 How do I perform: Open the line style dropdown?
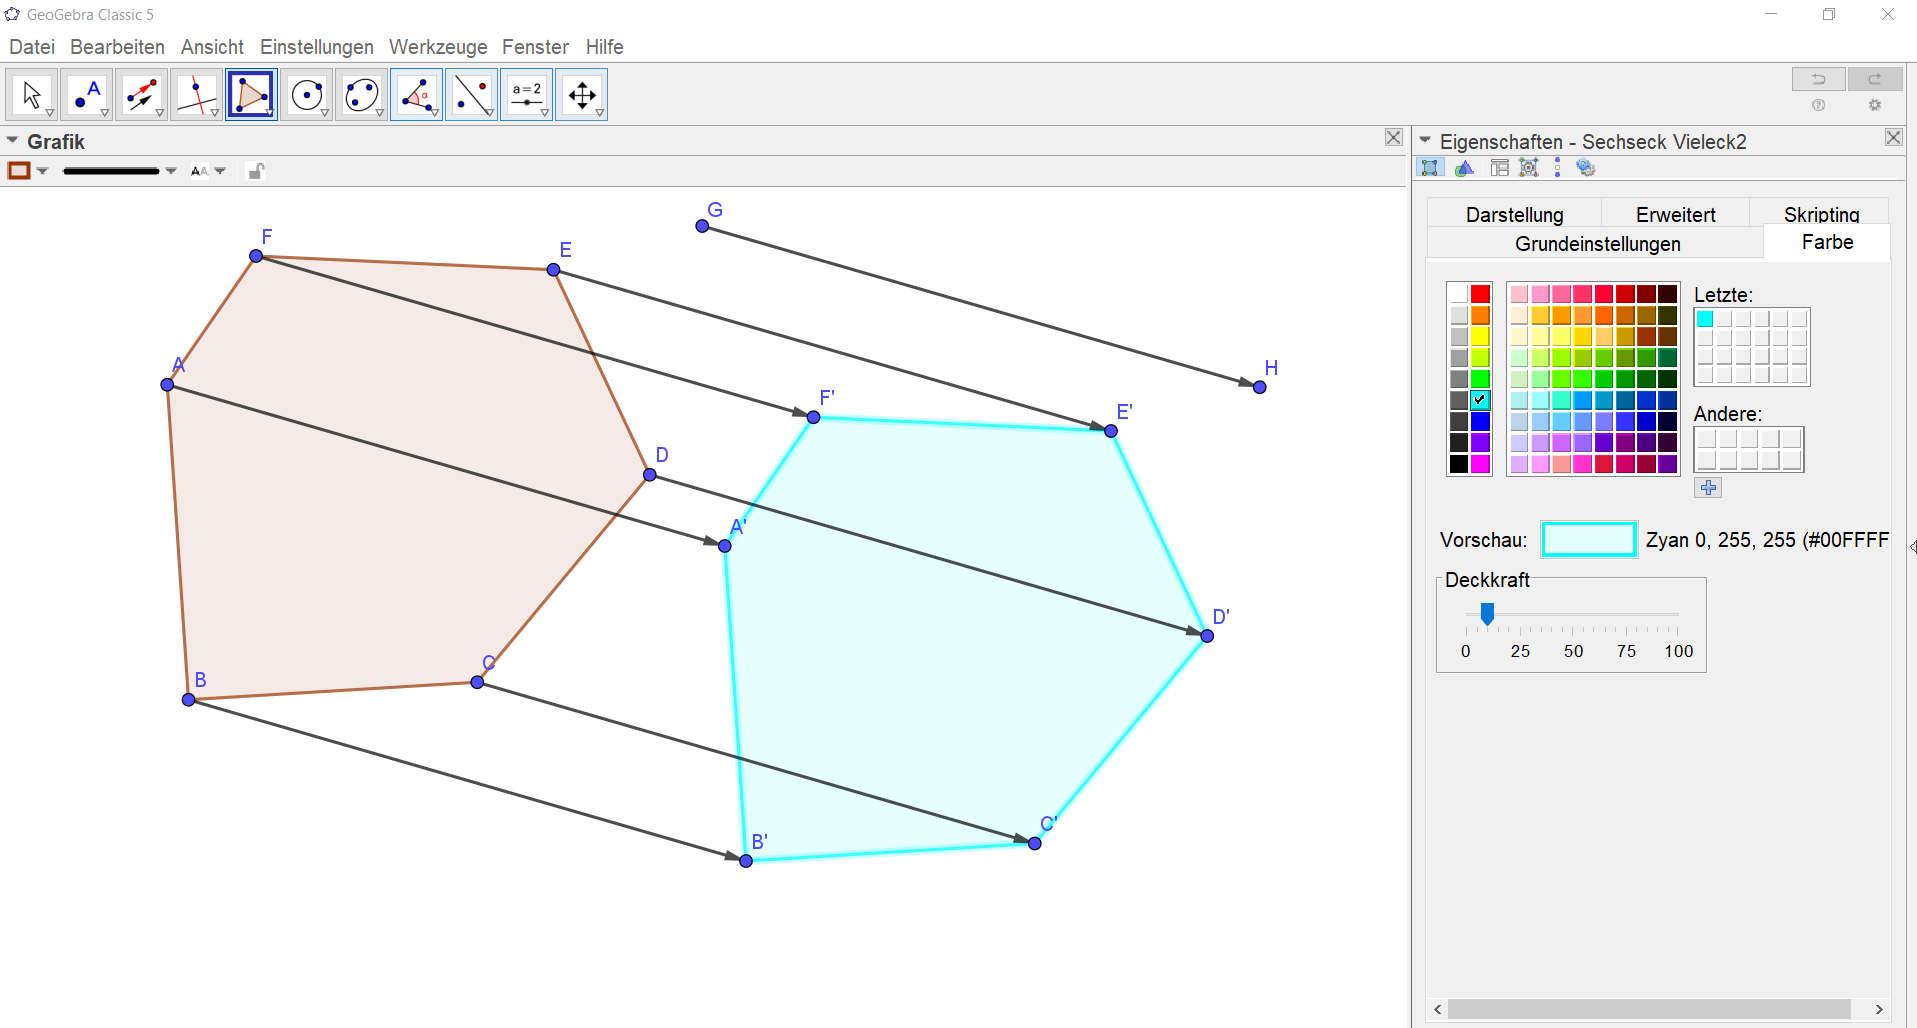171,171
